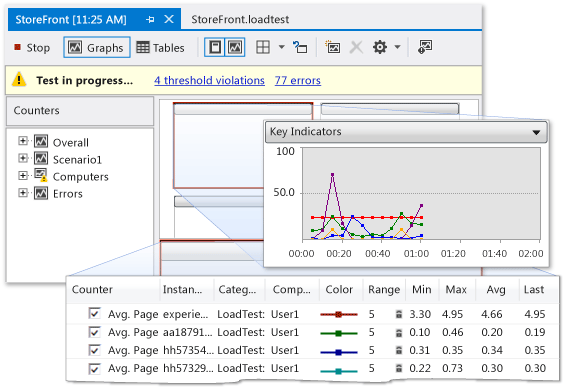Click the Counters panel header
The height and width of the screenshot is (388, 564).
pos(80,111)
